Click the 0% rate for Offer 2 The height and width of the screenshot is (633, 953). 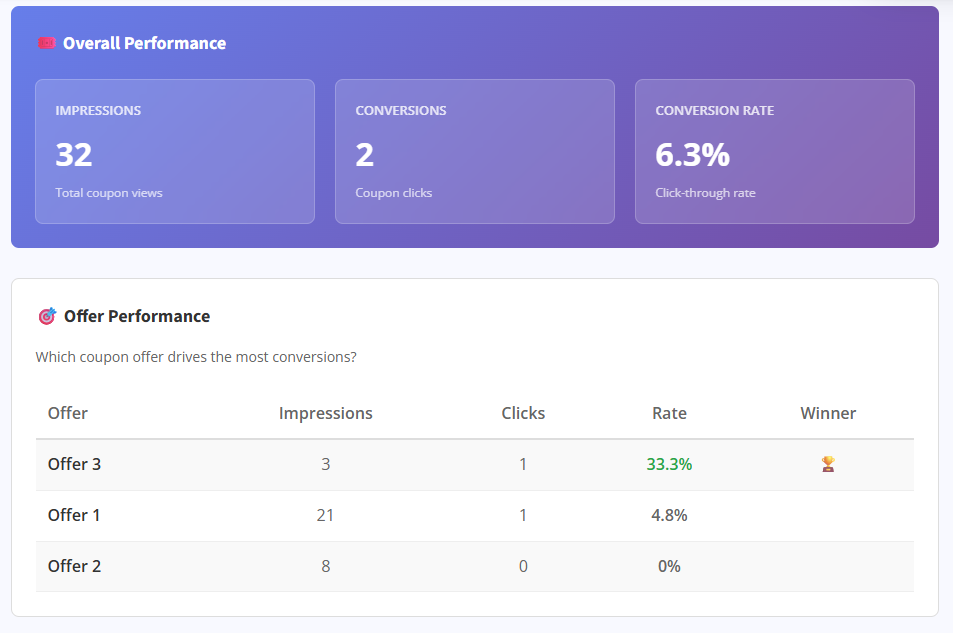[x=669, y=566]
